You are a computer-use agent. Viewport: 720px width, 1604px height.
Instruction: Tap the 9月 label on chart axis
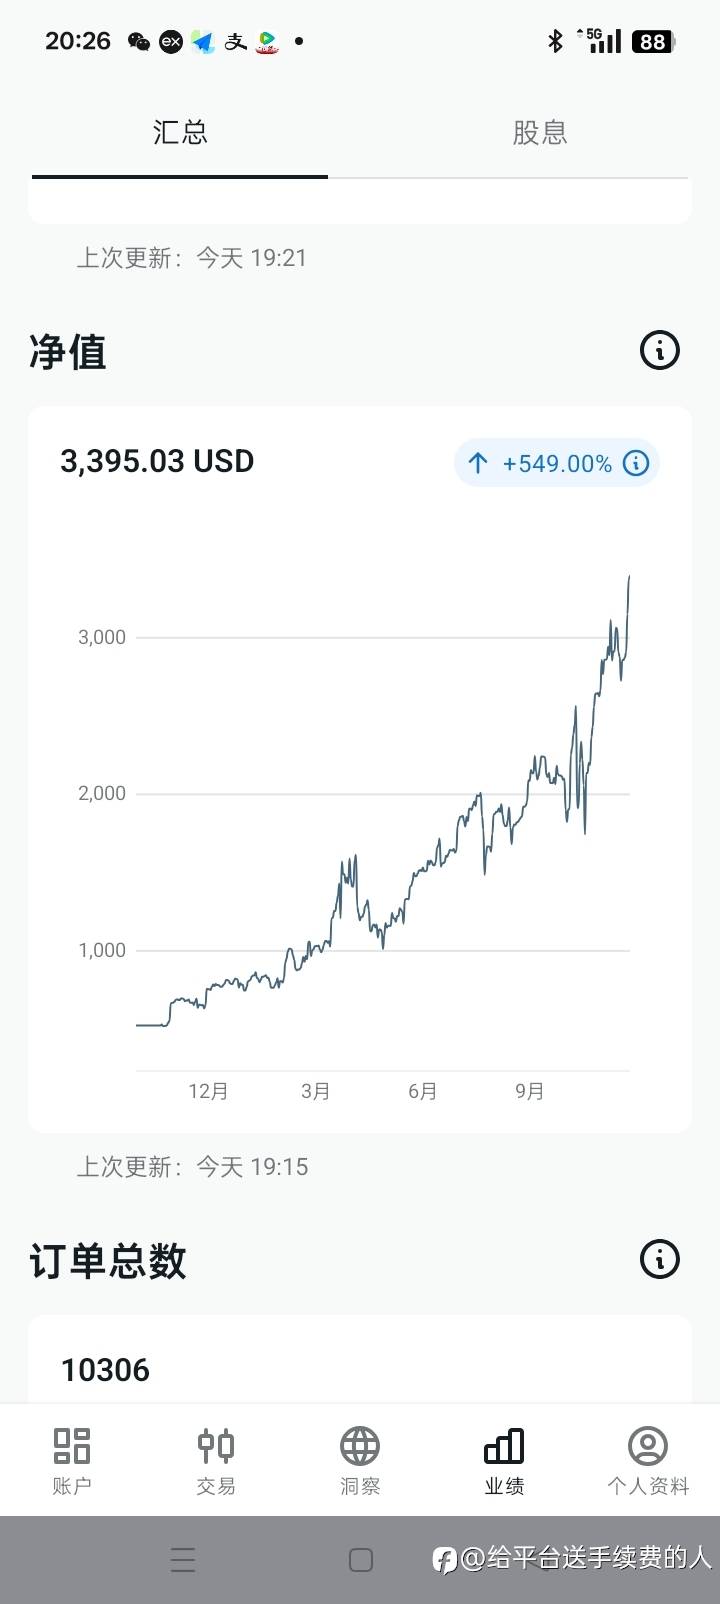click(x=530, y=1091)
